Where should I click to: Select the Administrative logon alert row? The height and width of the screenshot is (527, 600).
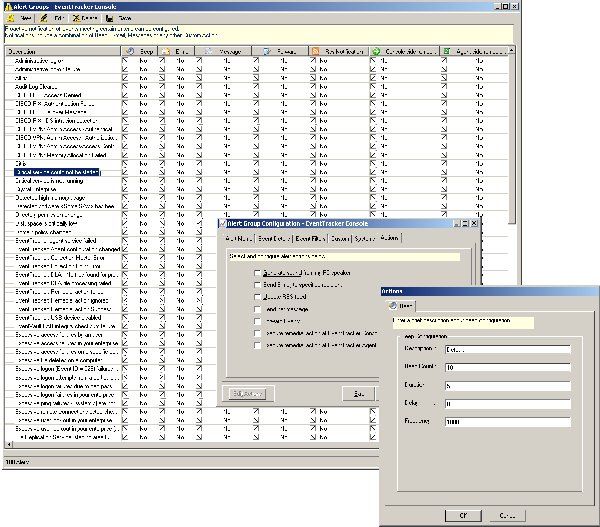[x=39, y=60]
